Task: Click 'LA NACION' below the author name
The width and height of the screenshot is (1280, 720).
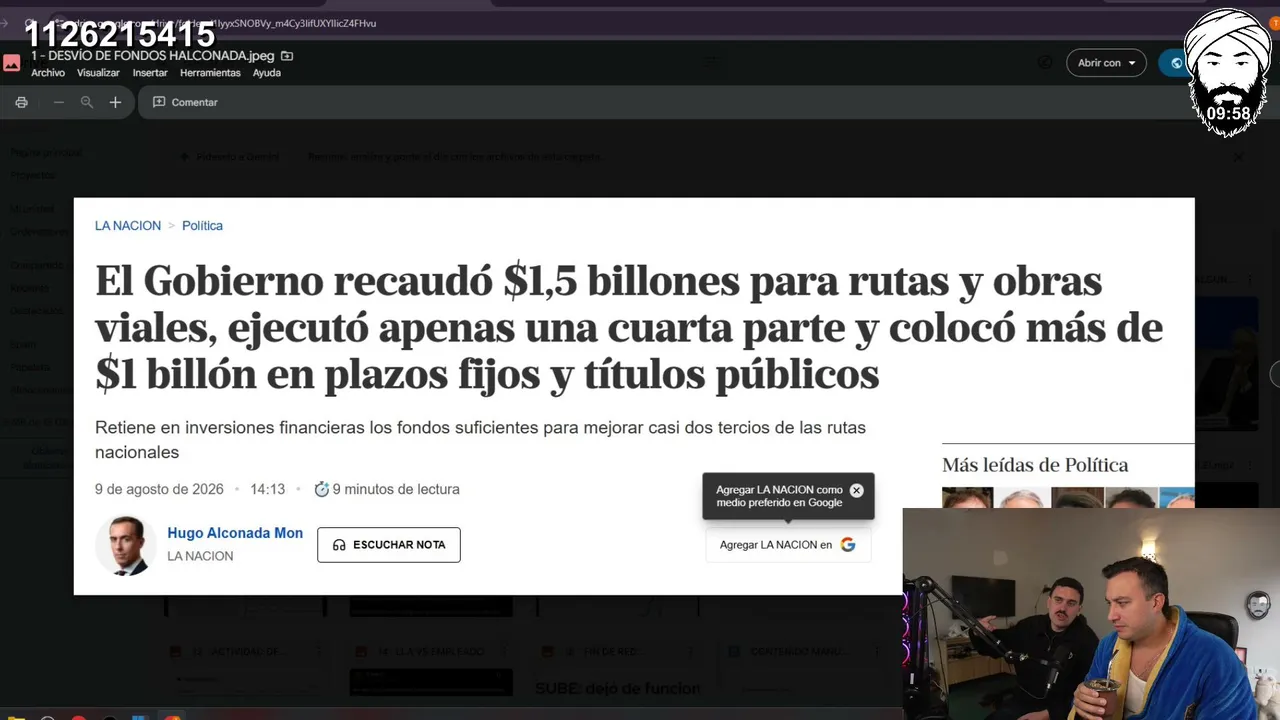Action: [200, 556]
